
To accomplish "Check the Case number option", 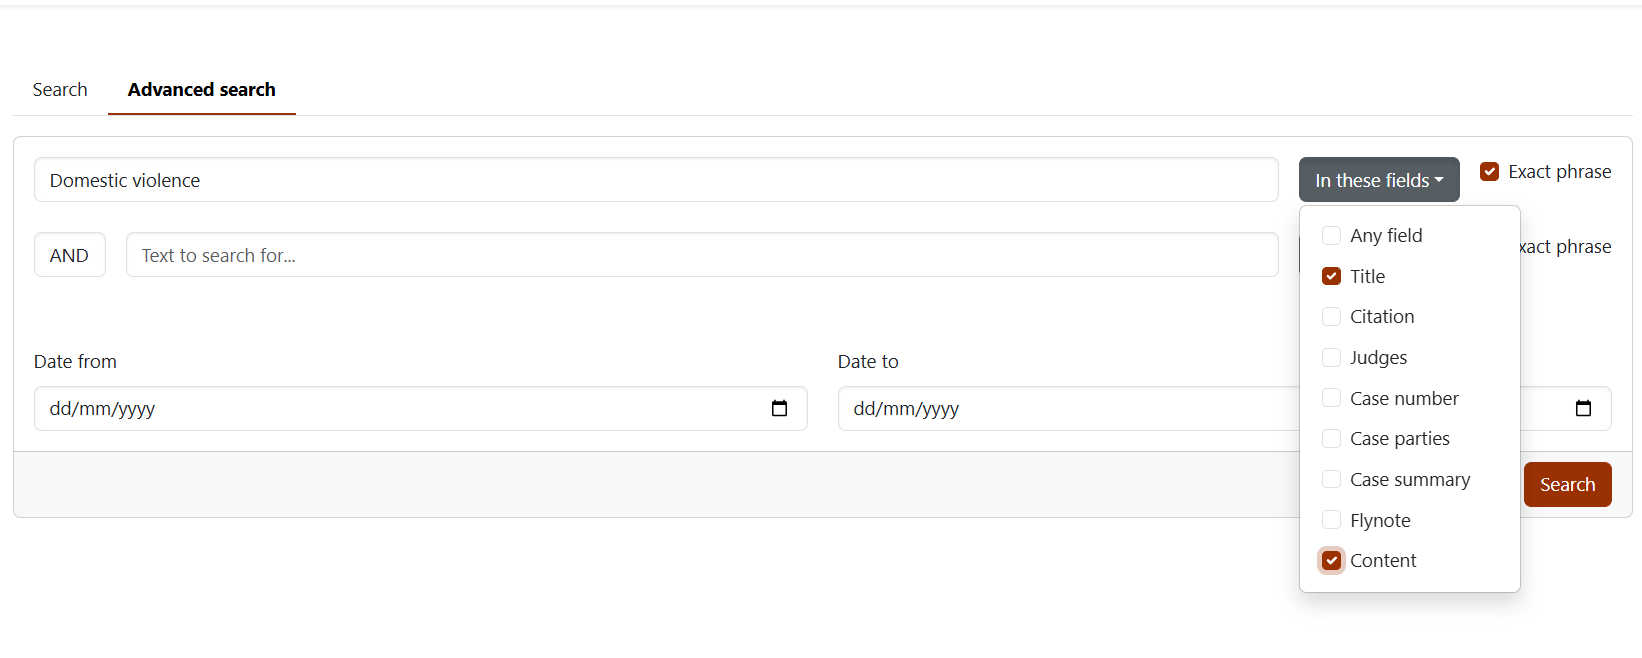I will (x=1331, y=398).
